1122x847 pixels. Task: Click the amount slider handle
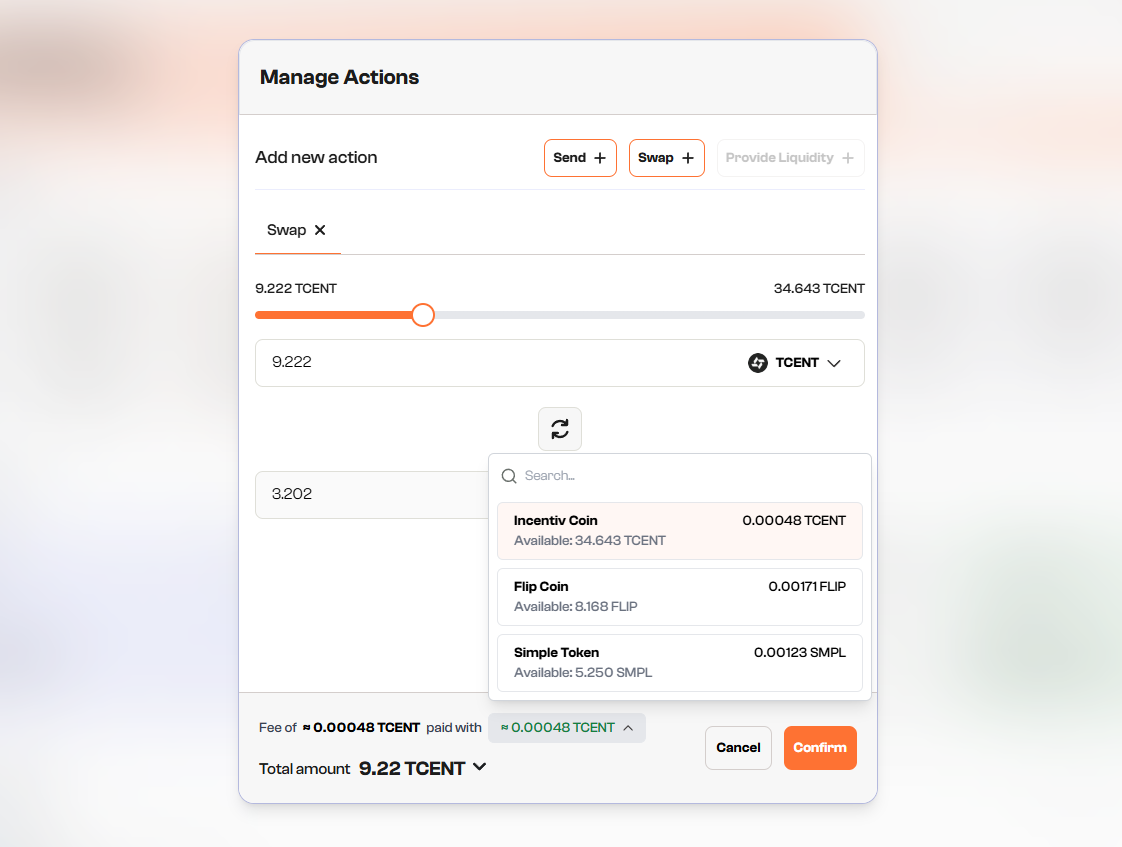click(x=423, y=315)
